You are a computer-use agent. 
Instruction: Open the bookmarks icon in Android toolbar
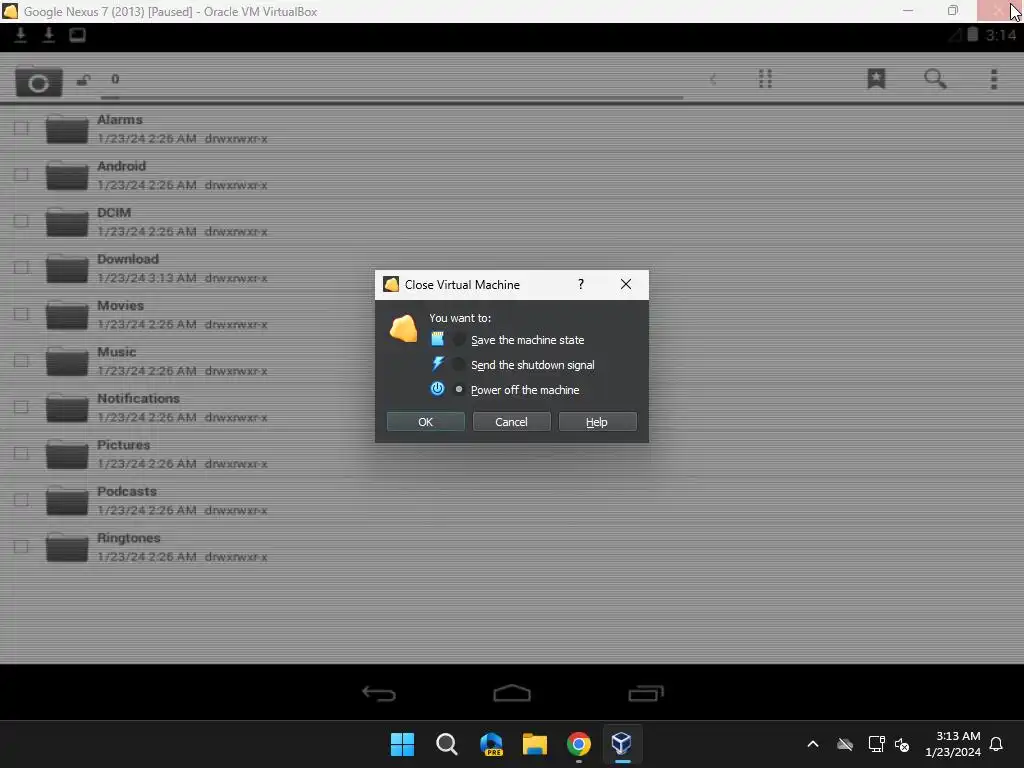point(876,79)
